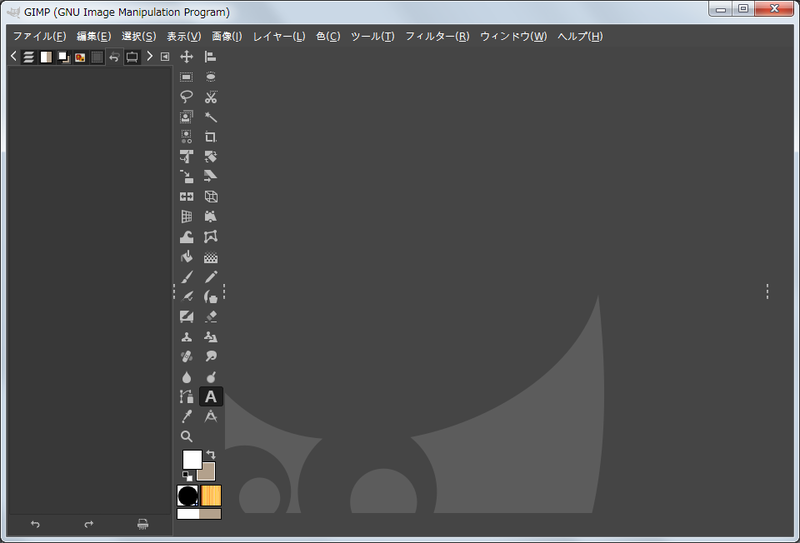Select the Clone stamp tool
800x543 pixels.
click(x=186, y=336)
